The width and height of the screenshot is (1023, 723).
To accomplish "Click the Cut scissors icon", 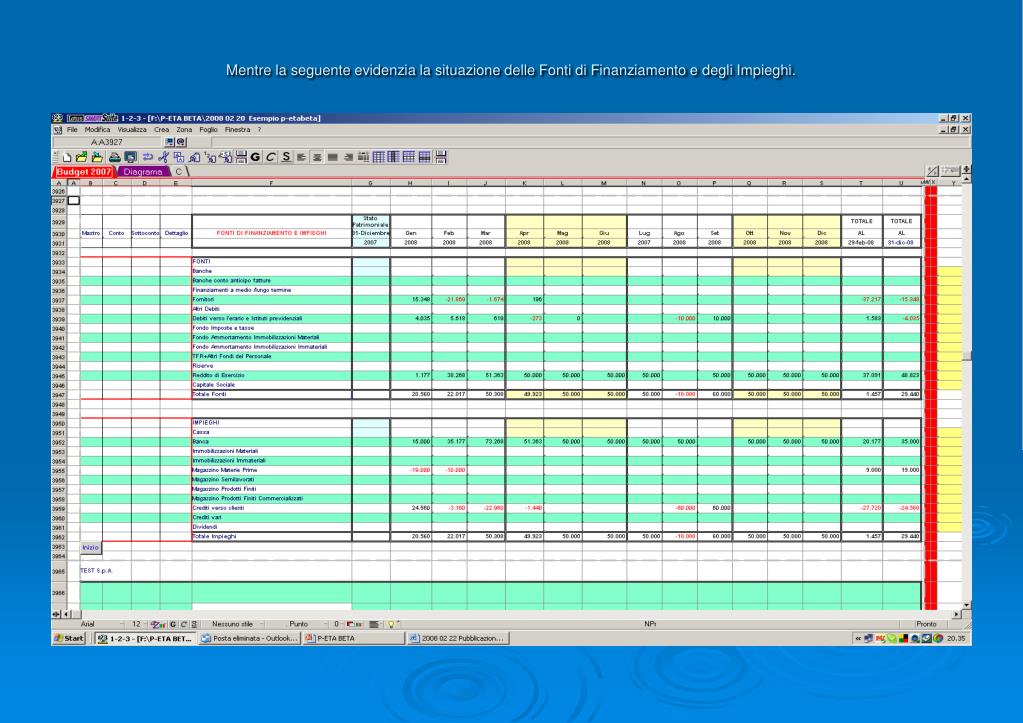I will click(163, 157).
